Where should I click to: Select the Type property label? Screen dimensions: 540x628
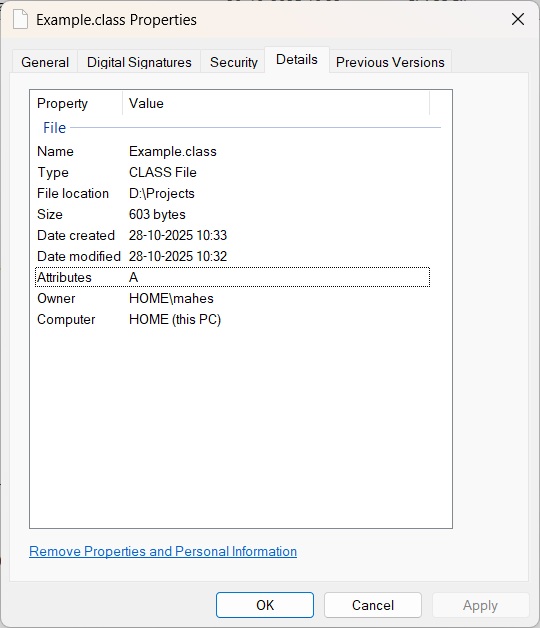53,173
